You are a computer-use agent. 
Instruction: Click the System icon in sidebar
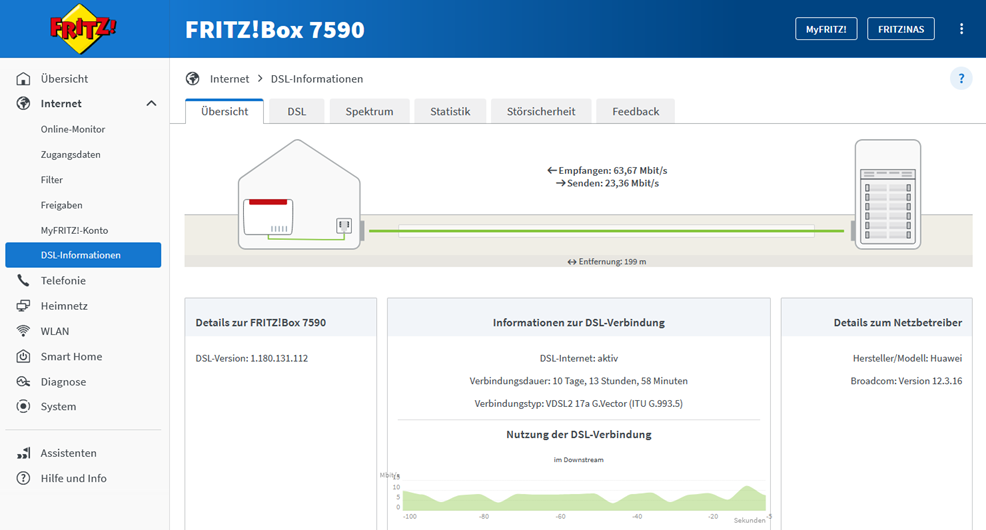click(x=23, y=406)
